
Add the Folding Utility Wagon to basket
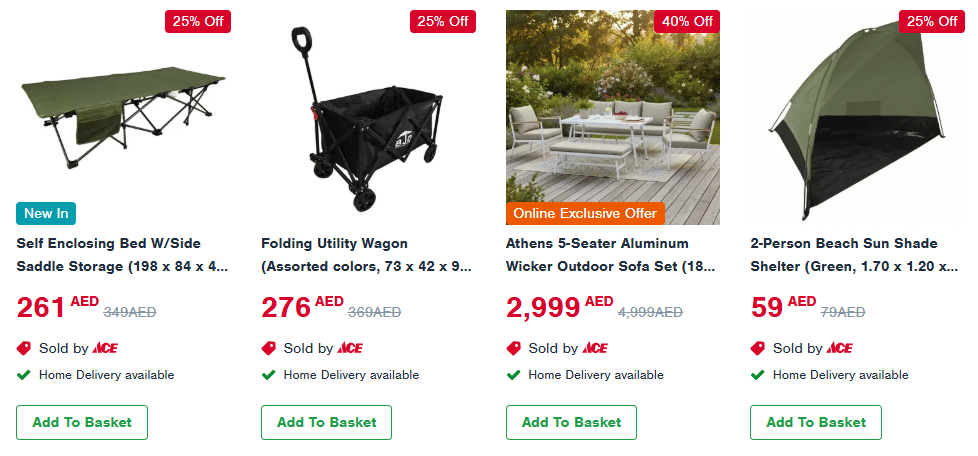tap(327, 422)
